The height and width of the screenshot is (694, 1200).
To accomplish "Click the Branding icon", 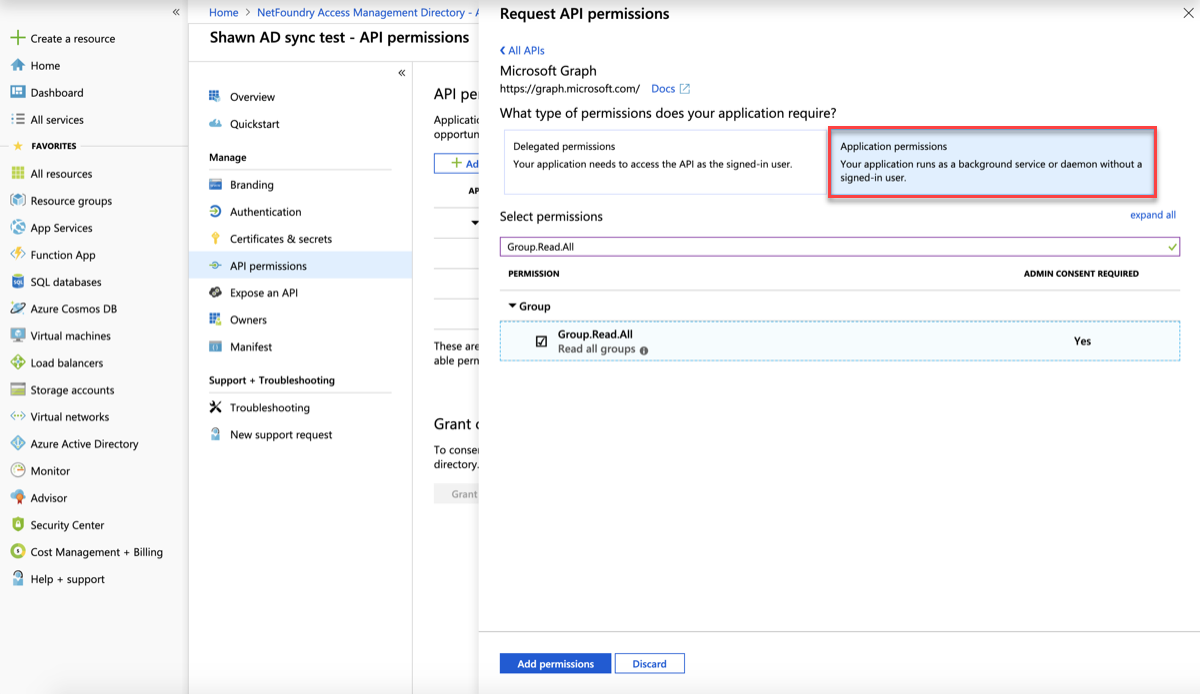I will pos(214,184).
